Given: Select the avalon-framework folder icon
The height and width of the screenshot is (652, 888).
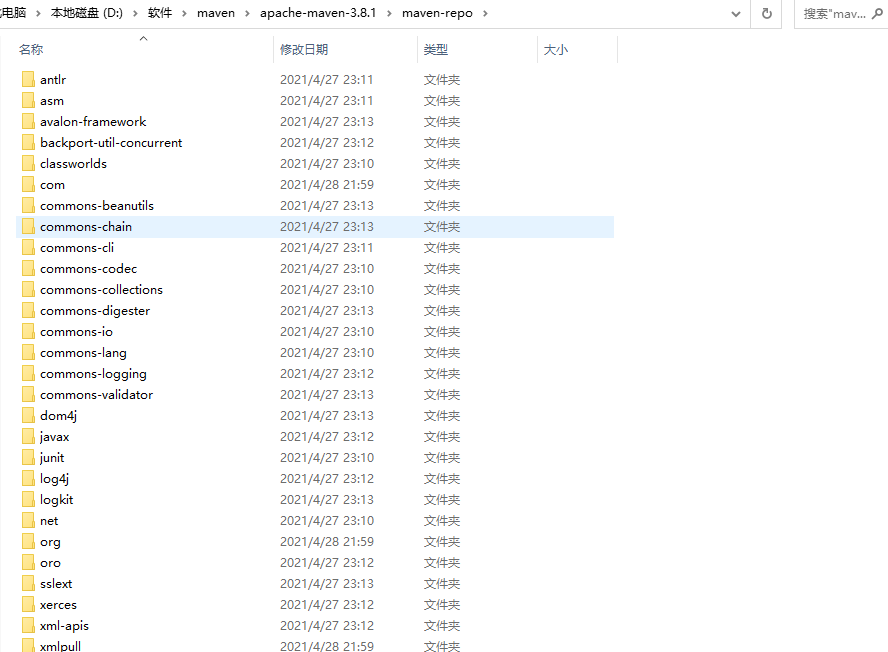Looking at the screenshot, I should [28, 121].
